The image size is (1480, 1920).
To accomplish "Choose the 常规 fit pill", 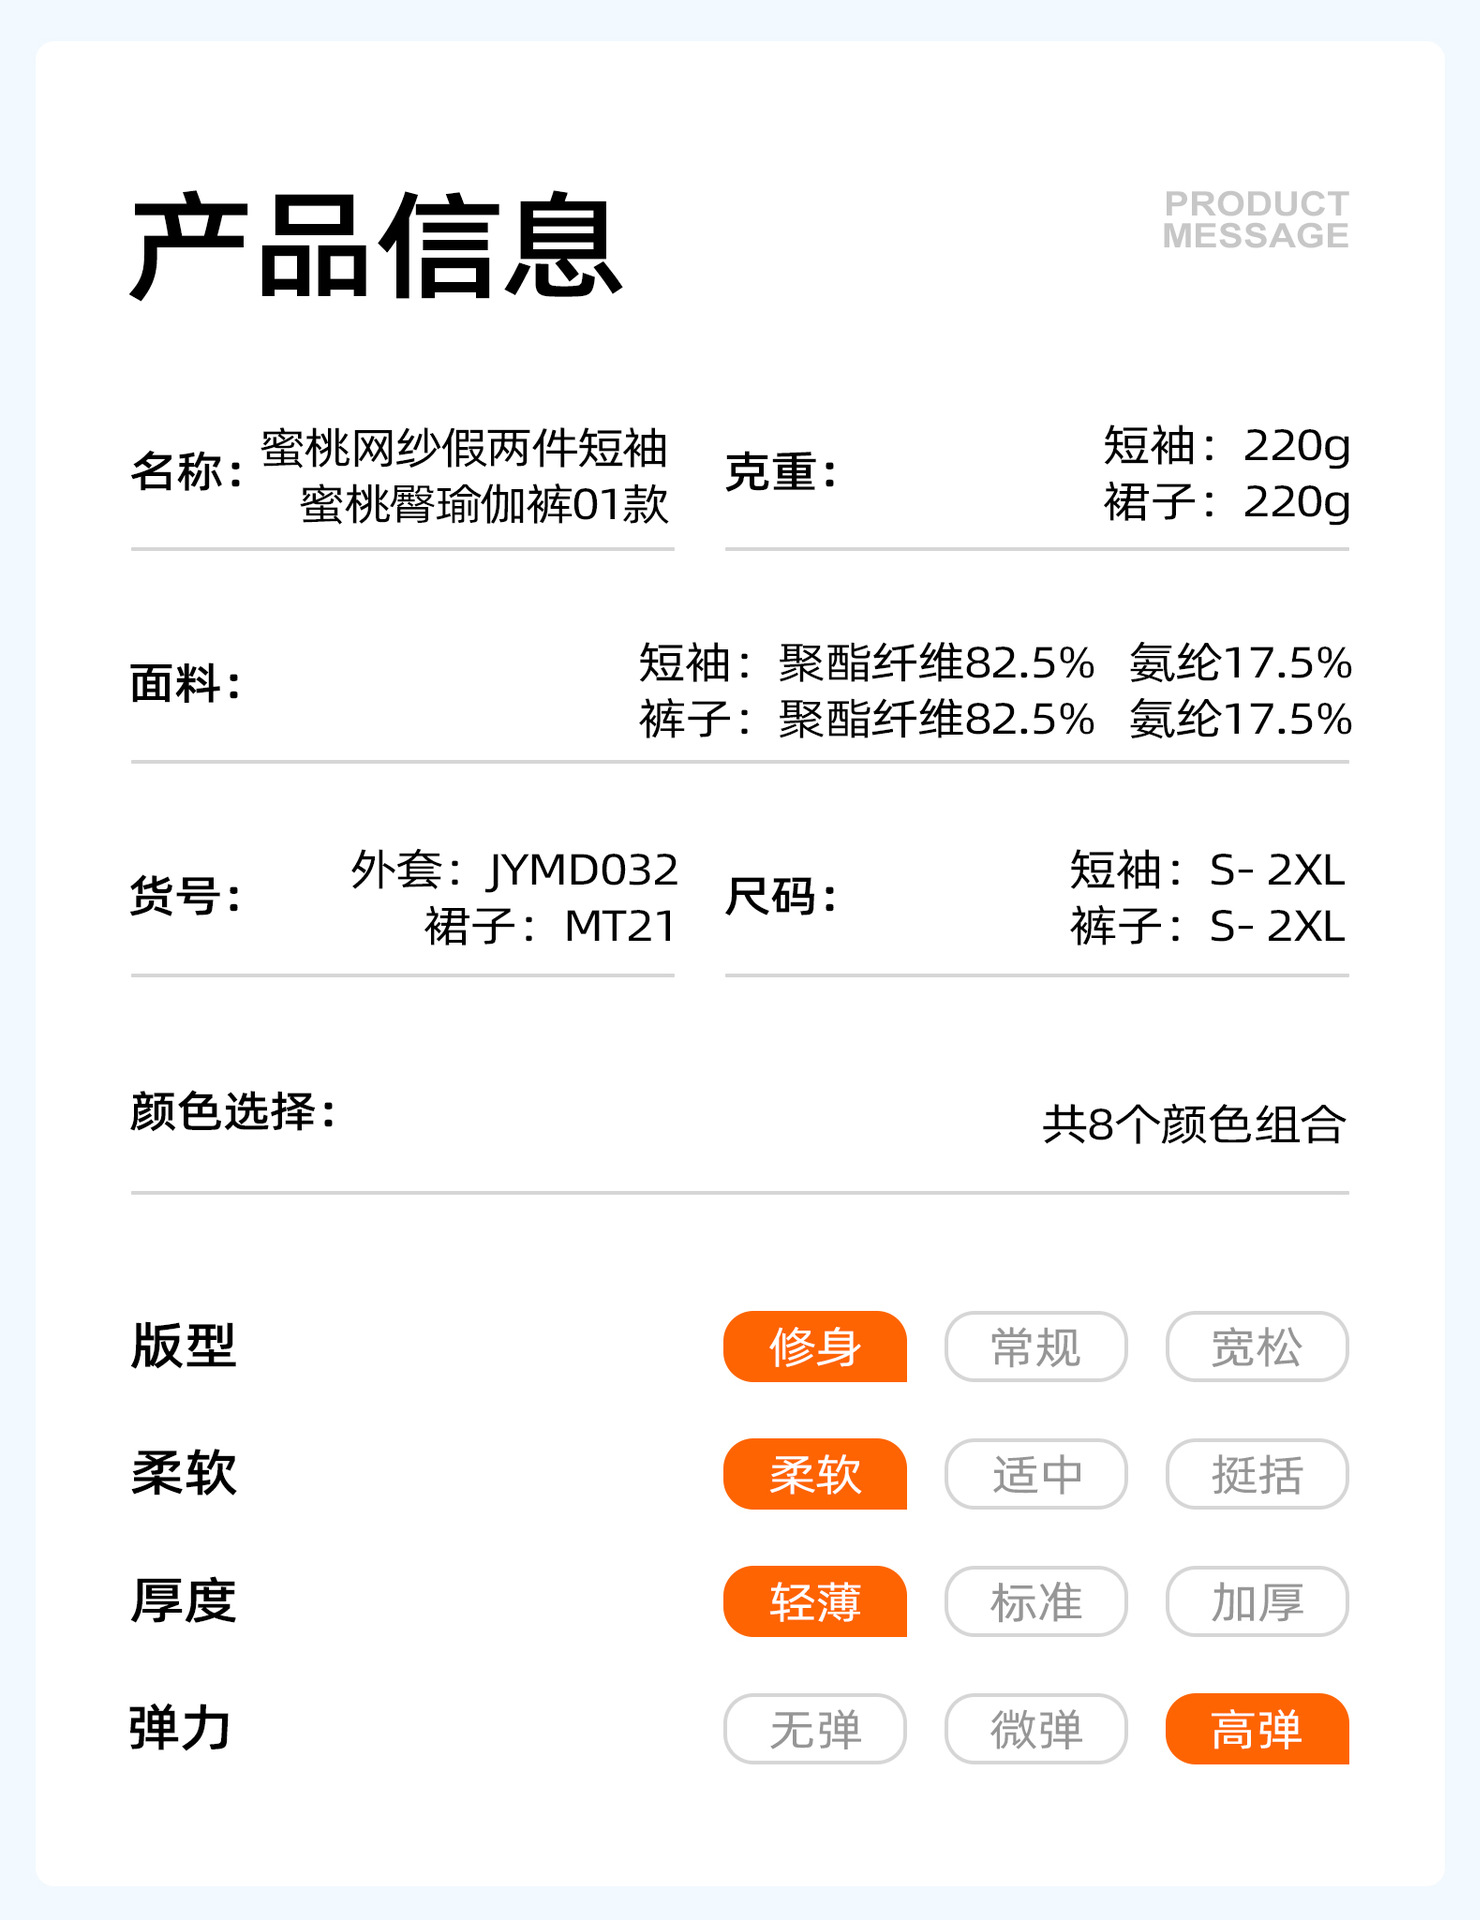I will pos(1036,1347).
